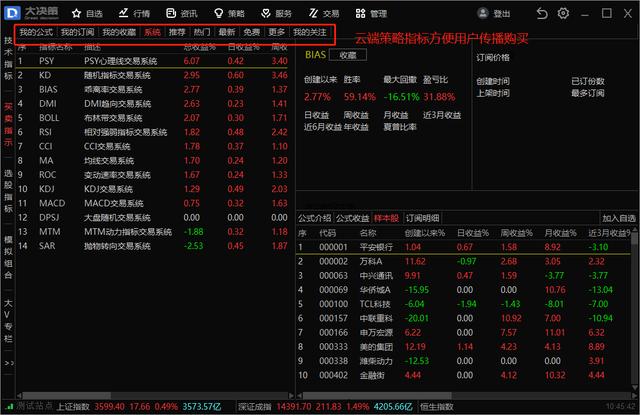Switch to 我的关注 tab
Screen dimensions: 640x415
pyautogui.click(x=309, y=32)
